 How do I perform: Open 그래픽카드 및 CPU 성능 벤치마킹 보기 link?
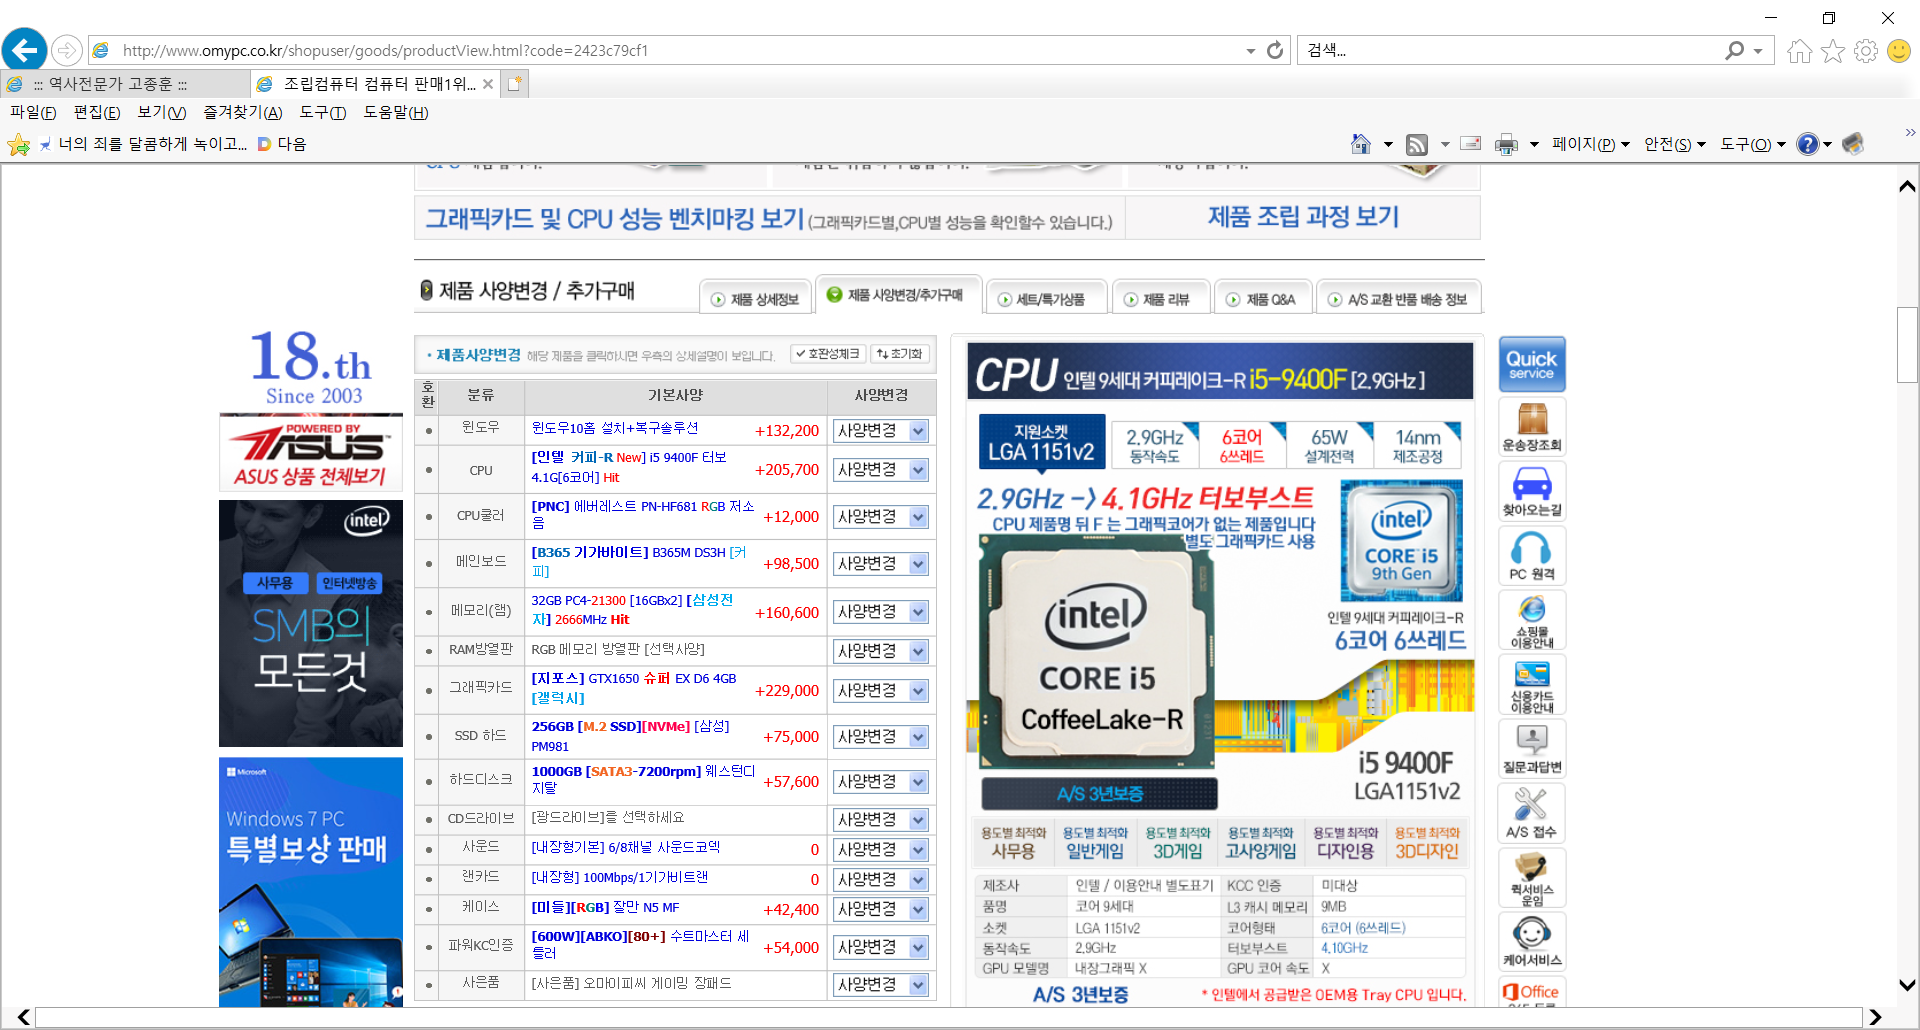click(769, 218)
